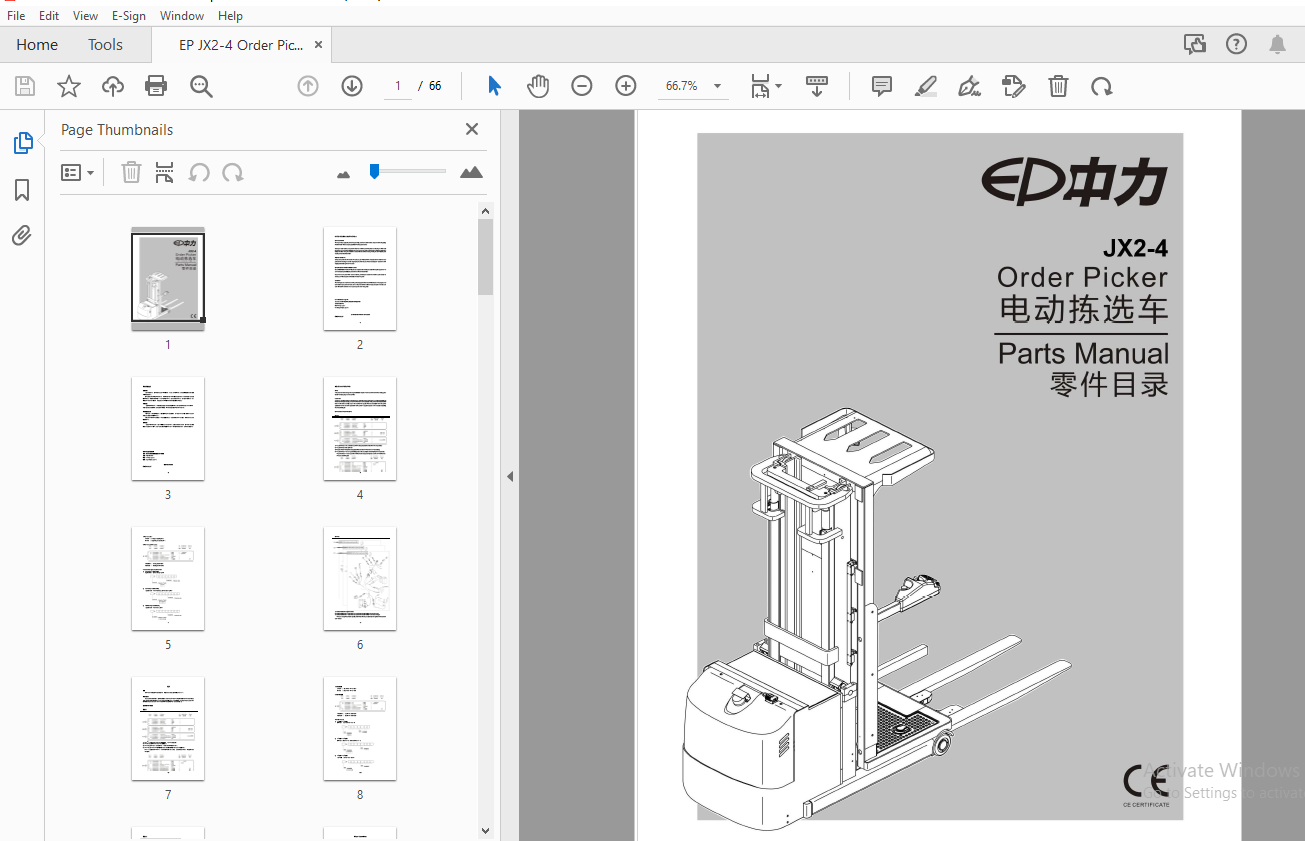
Task: Click the Edit PDF page icon
Action: pyautogui.click(x=1013, y=86)
